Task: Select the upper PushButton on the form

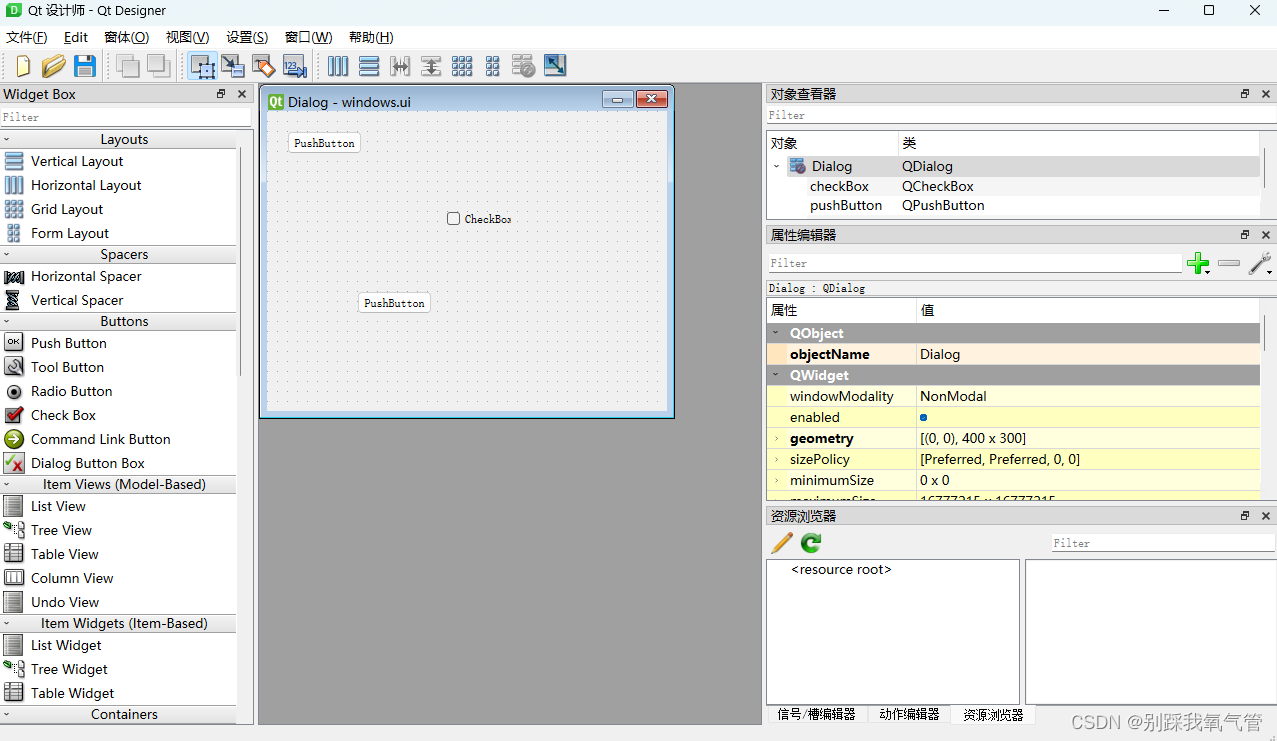Action: coord(324,143)
